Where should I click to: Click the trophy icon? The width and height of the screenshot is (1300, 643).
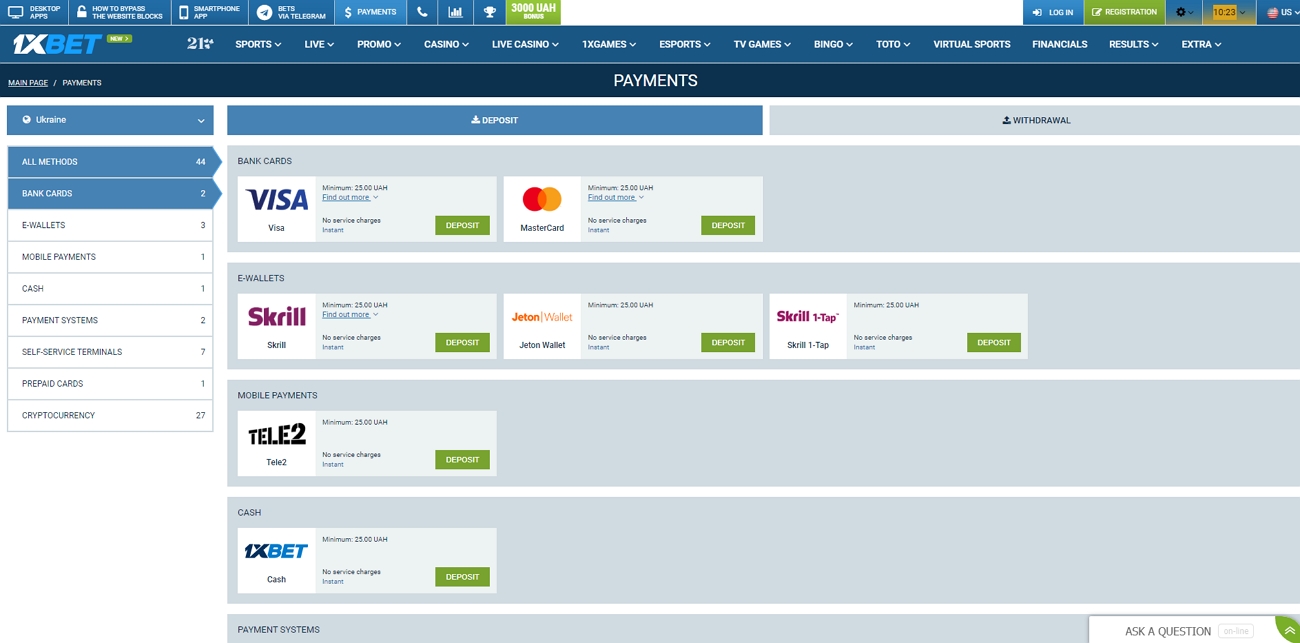tap(489, 12)
